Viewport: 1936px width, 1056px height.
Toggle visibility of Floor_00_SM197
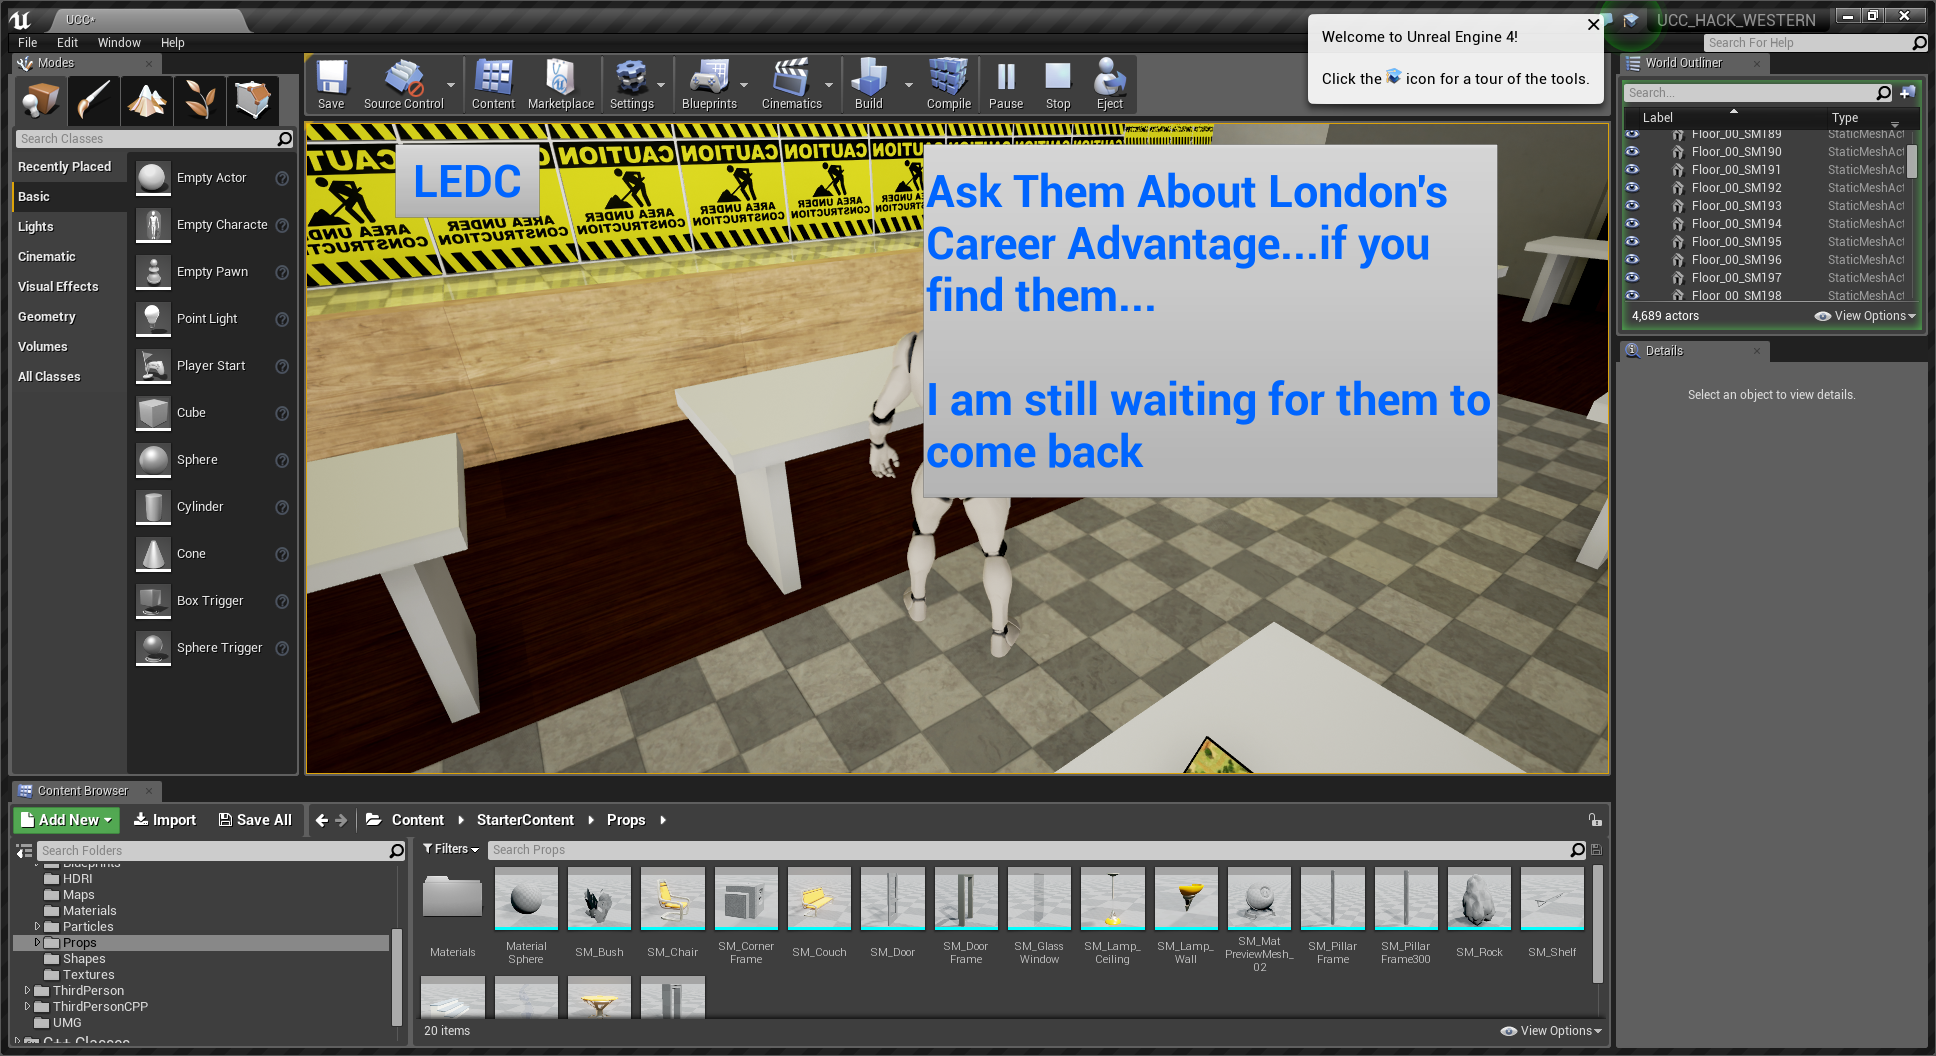point(1632,278)
